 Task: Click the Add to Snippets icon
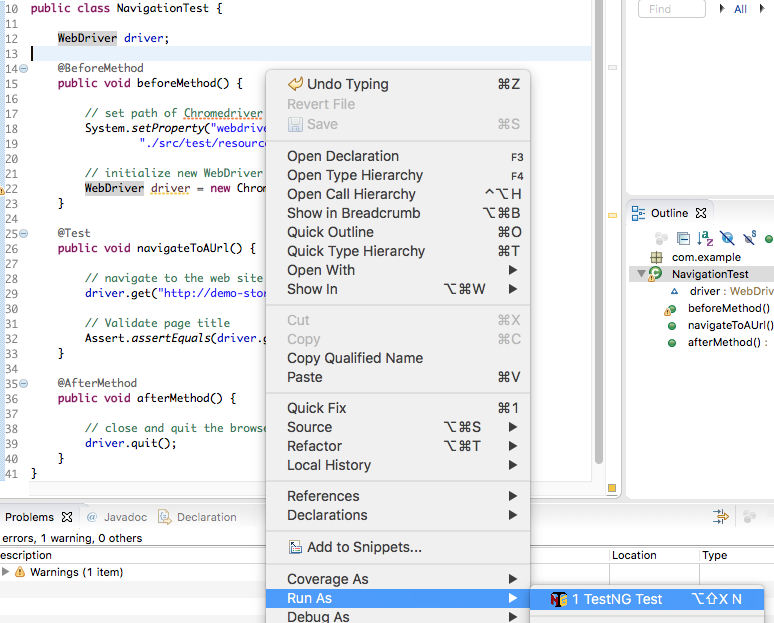[295, 547]
